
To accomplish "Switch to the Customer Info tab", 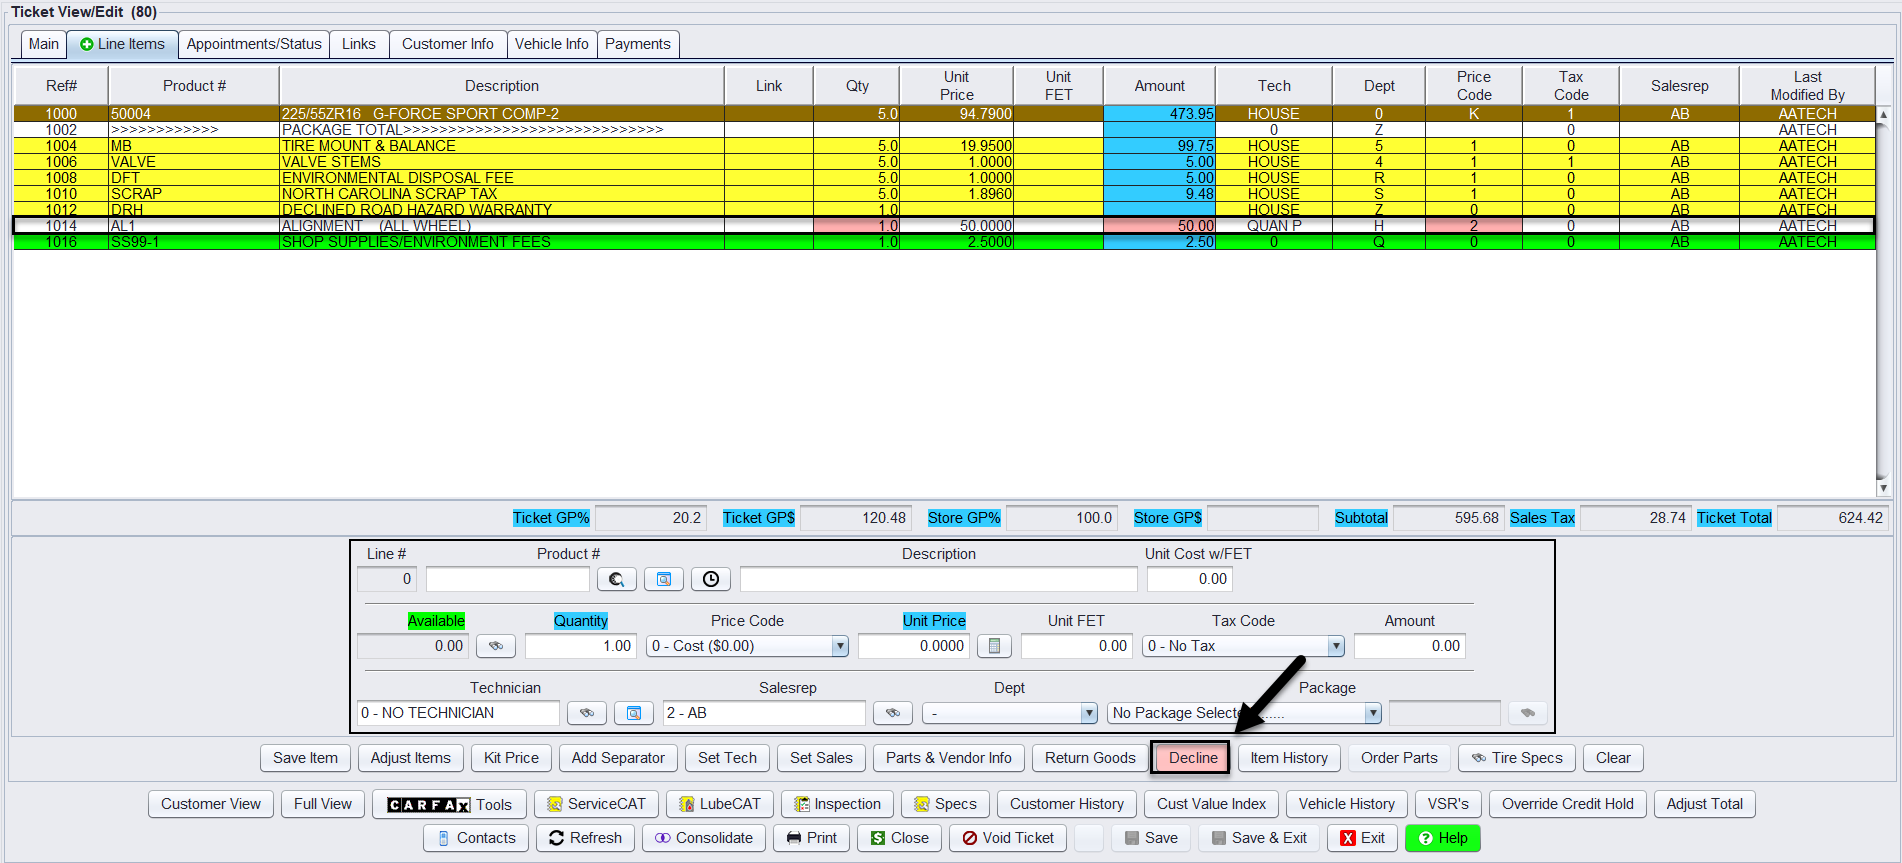I will (x=447, y=44).
